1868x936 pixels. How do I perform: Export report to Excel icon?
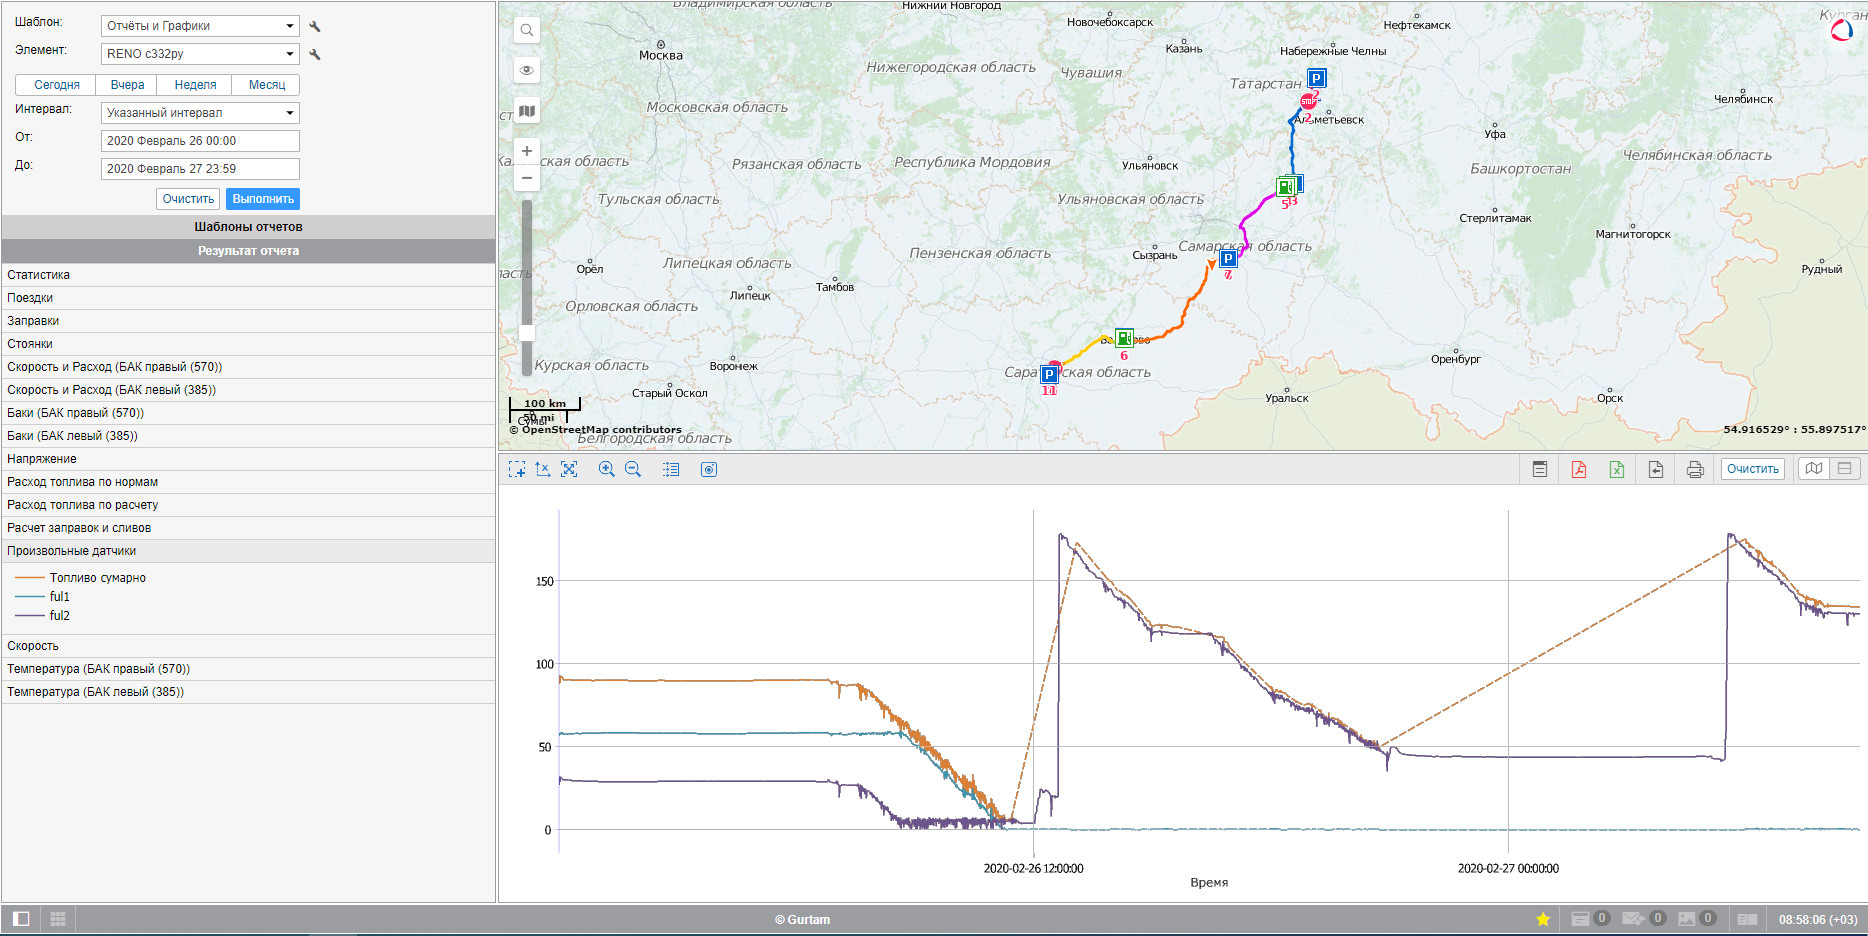[1616, 469]
